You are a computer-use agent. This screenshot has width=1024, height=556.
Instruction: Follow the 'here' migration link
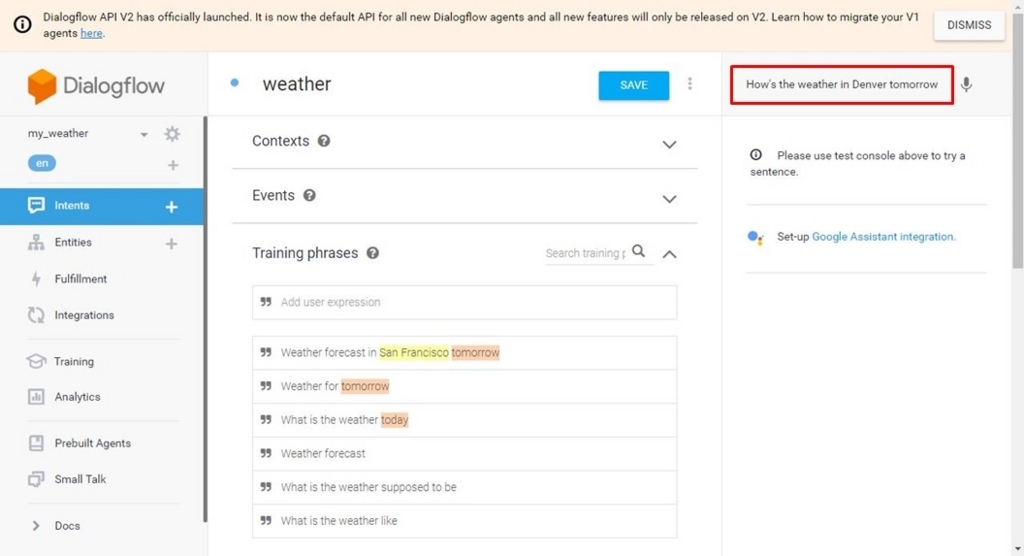pyautogui.click(x=91, y=33)
